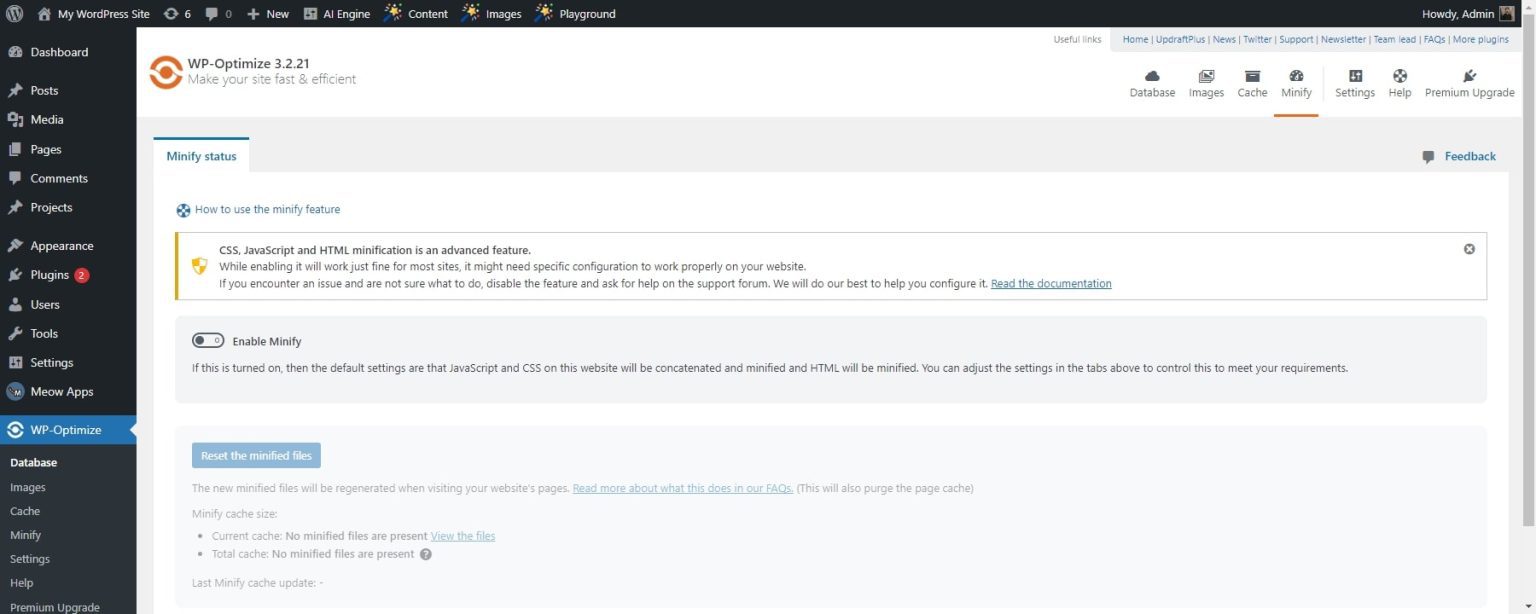Open Playground from the admin bar
Image resolution: width=1536 pixels, height=614 pixels.
[x=576, y=13]
